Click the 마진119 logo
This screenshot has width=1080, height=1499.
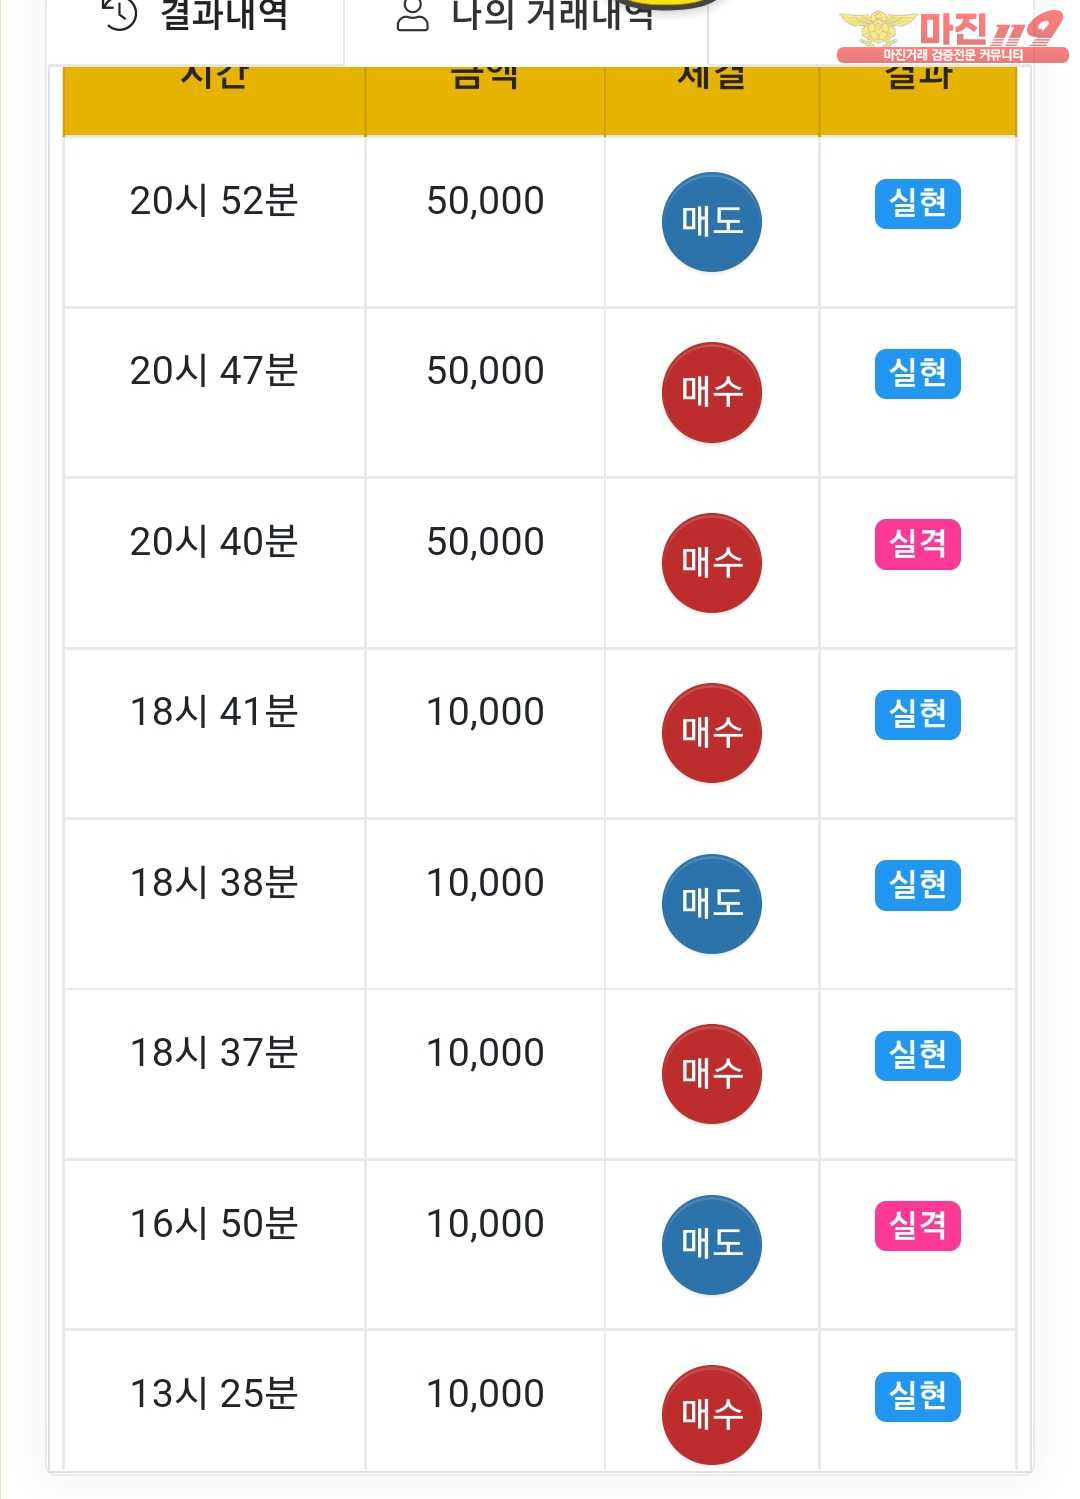click(x=951, y=36)
